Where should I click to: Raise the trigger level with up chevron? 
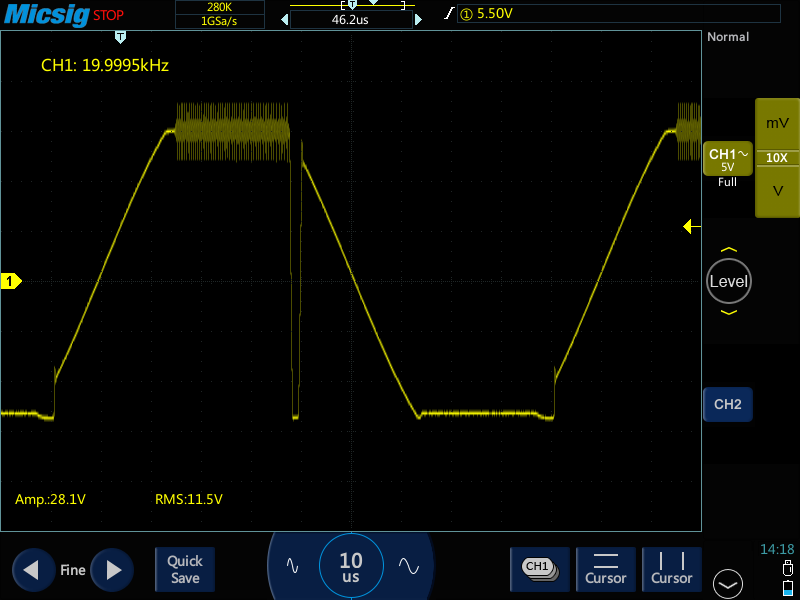729,249
